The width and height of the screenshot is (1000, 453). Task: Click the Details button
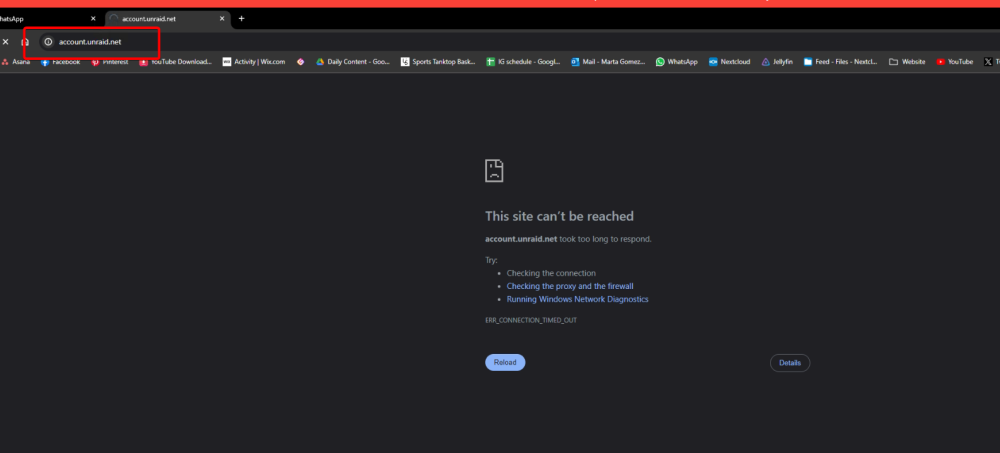tap(790, 362)
